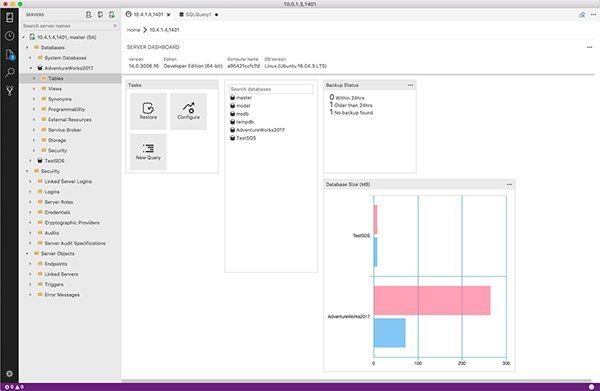
Task: Expand the Views folder
Action: (x=34, y=89)
